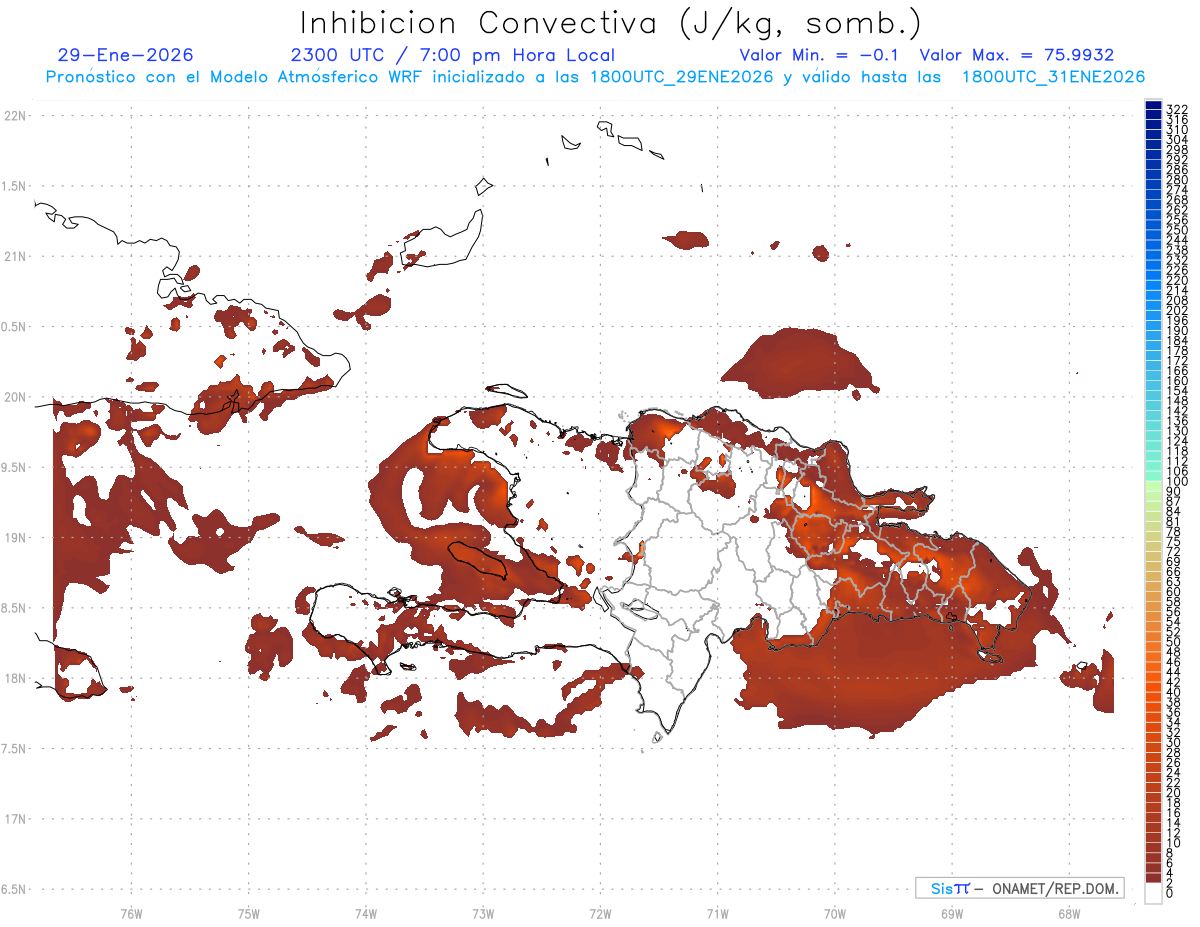Click the 'Valor Max. = 75.9932' text
This screenshot has width=1200, height=927.
[1017, 55]
